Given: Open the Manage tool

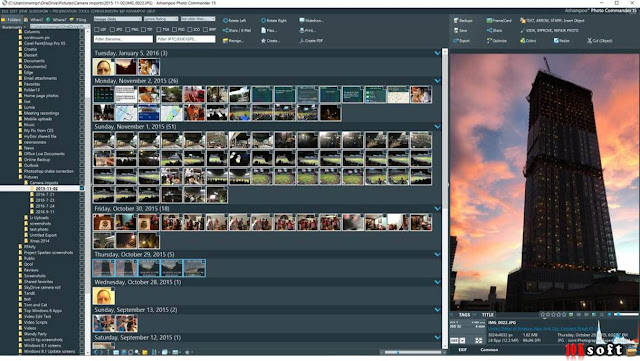Looking at the screenshot, I should (233, 41).
